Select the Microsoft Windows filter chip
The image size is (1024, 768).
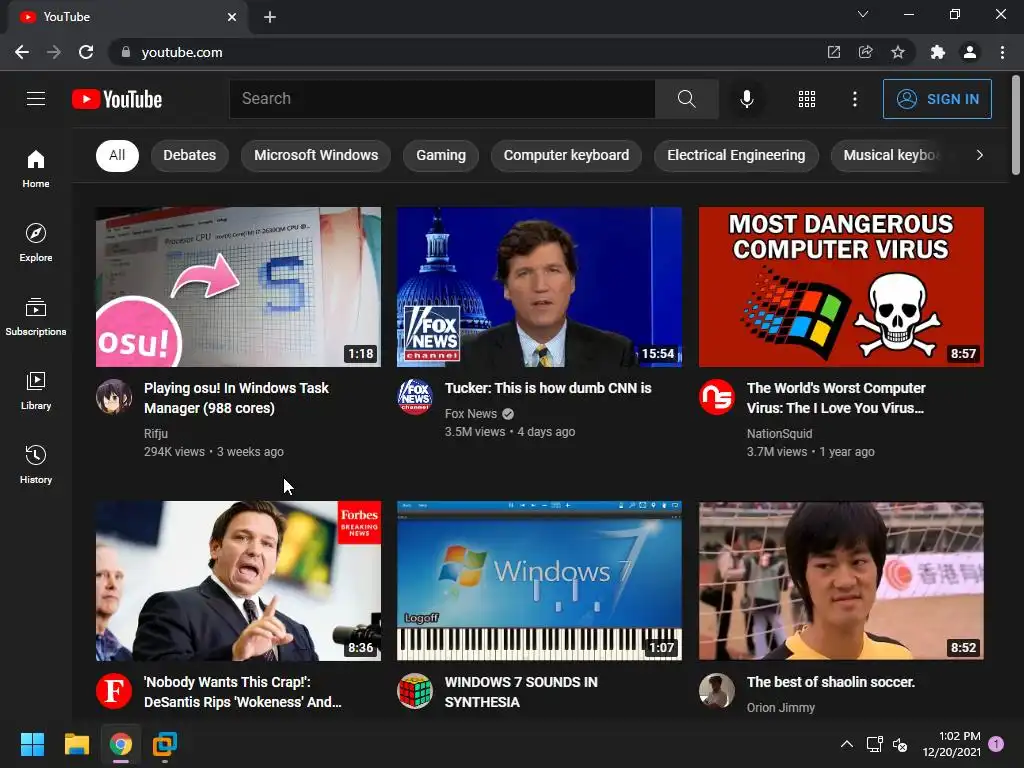[316, 155]
